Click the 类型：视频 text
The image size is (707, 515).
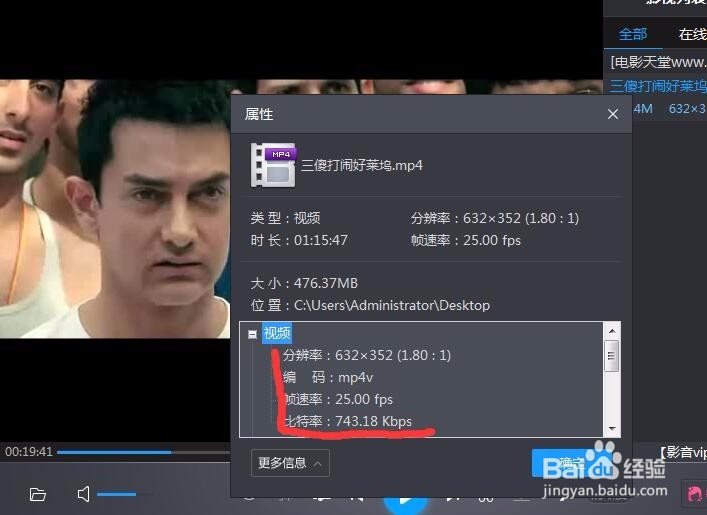[x=285, y=218]
